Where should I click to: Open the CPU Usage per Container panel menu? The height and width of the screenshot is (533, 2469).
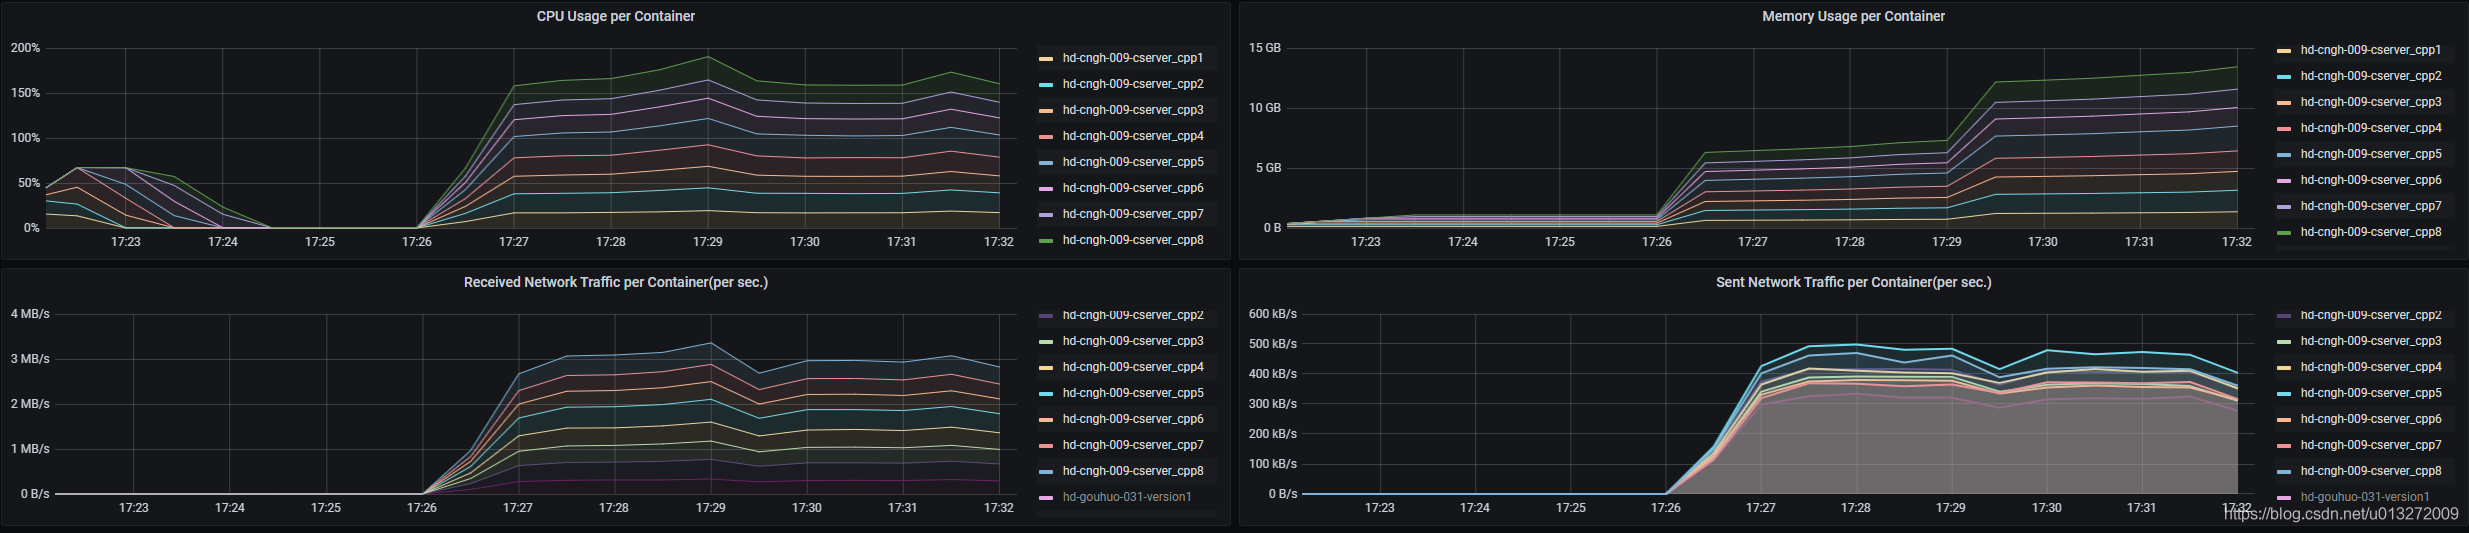(615, 16)
